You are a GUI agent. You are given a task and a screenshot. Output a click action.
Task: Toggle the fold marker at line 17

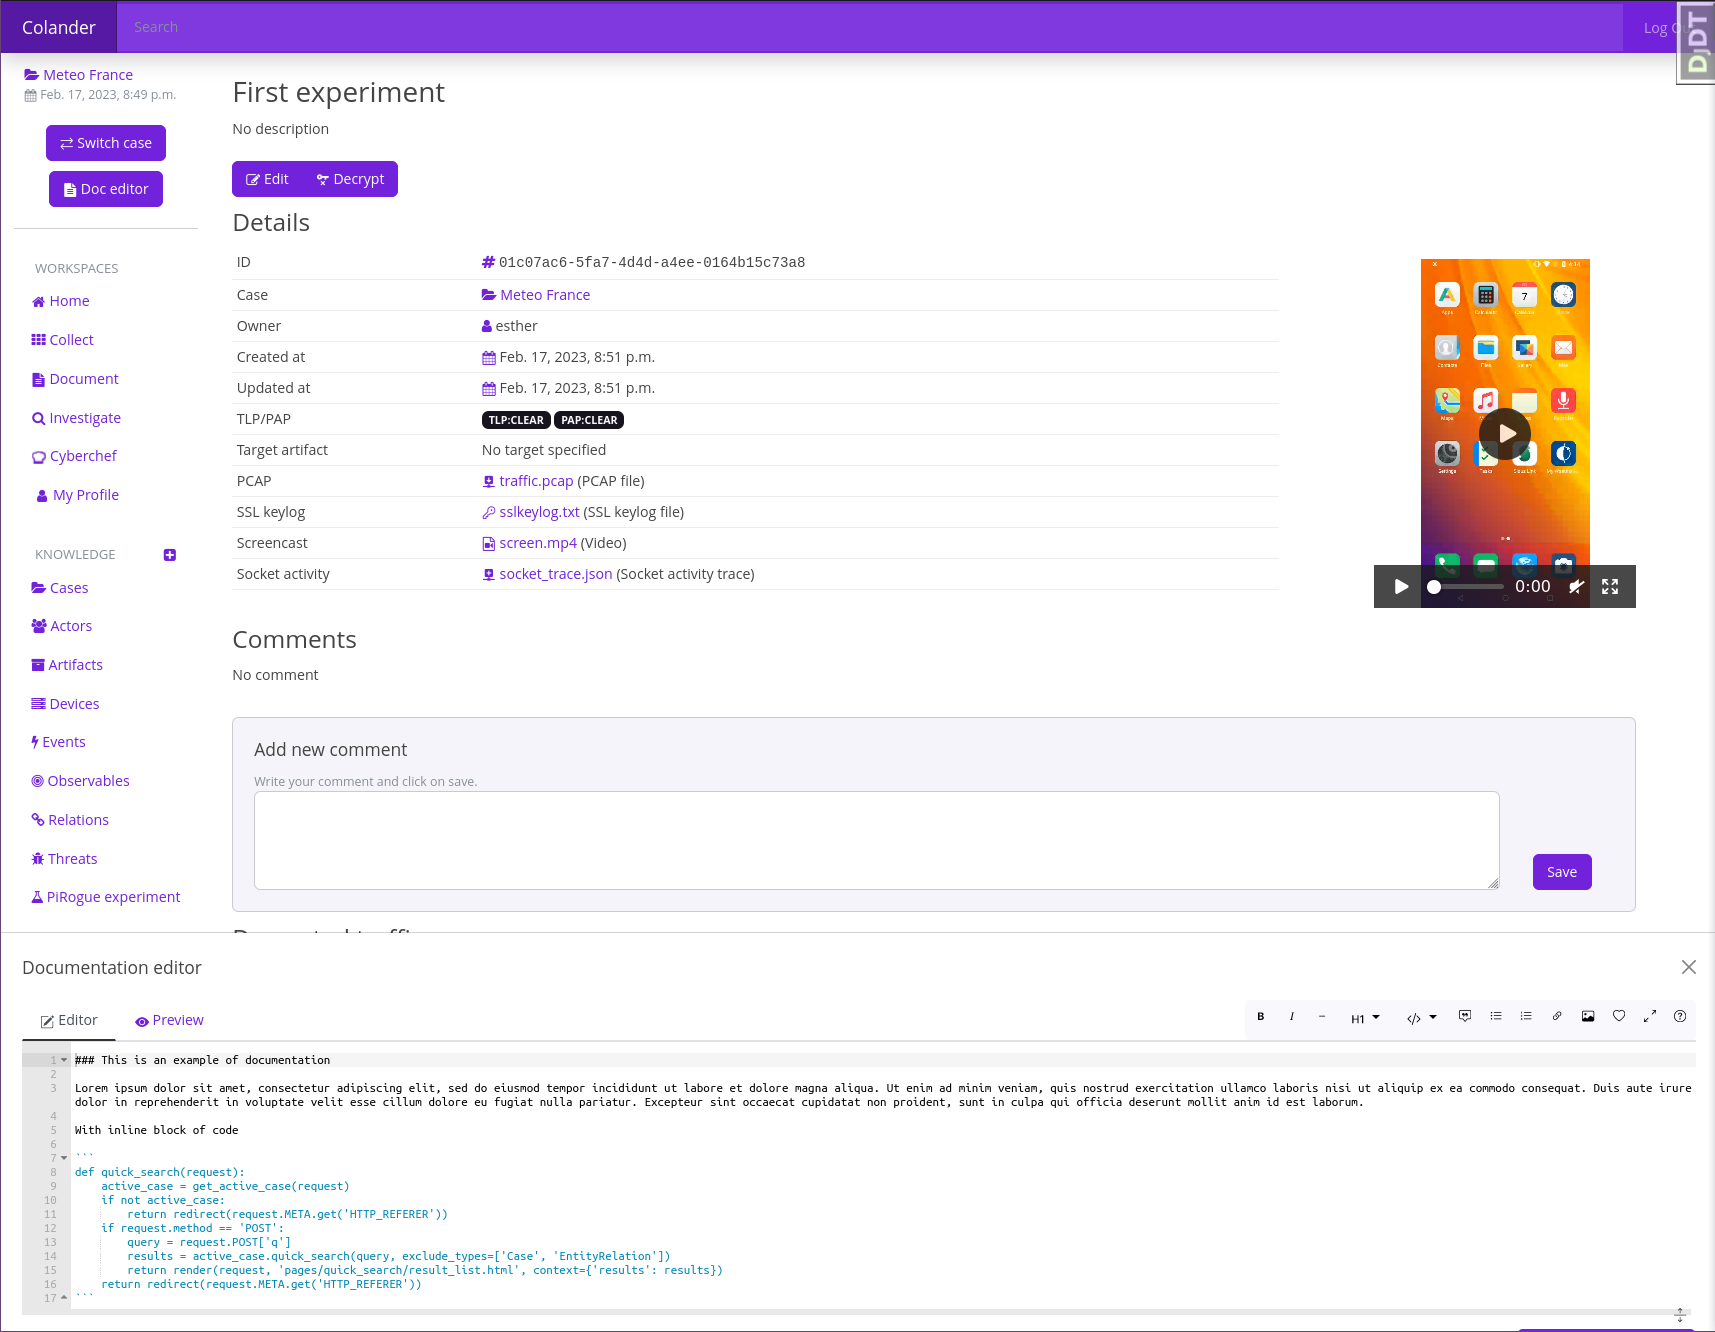pos(64,1298)
